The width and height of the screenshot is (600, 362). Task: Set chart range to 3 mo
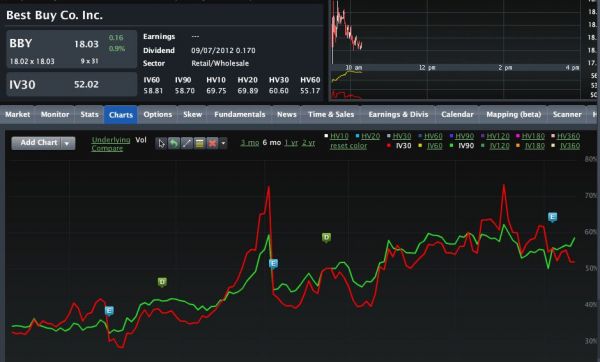tap(249, 143)
